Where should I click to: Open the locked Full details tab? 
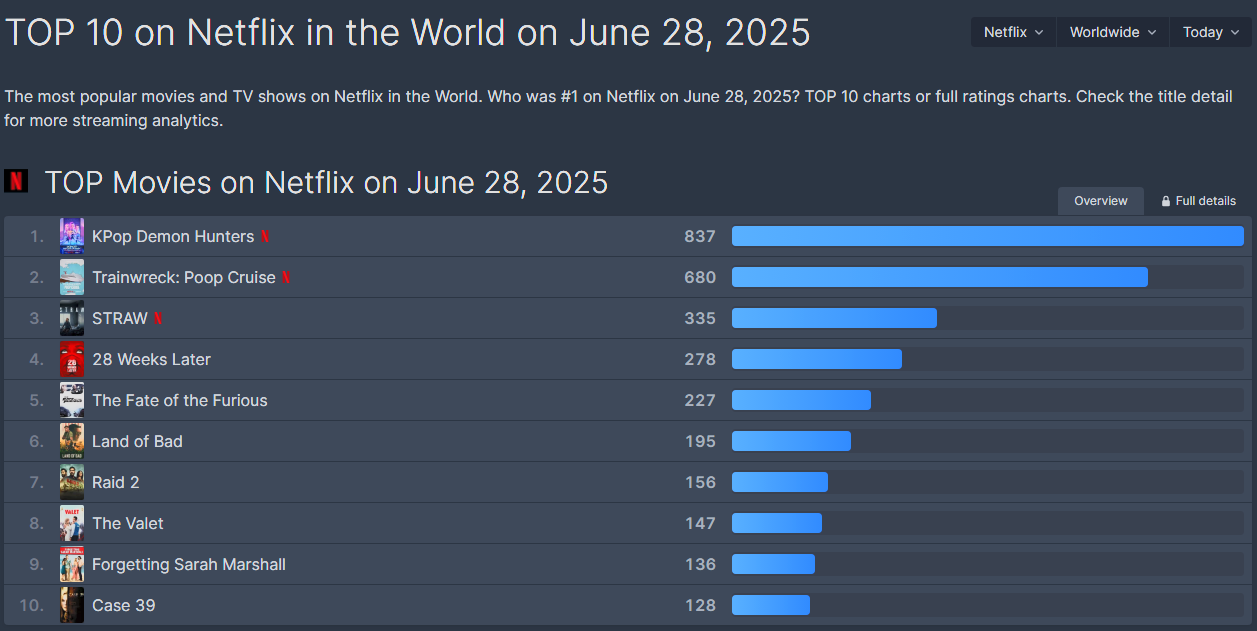pos(1198,201)
